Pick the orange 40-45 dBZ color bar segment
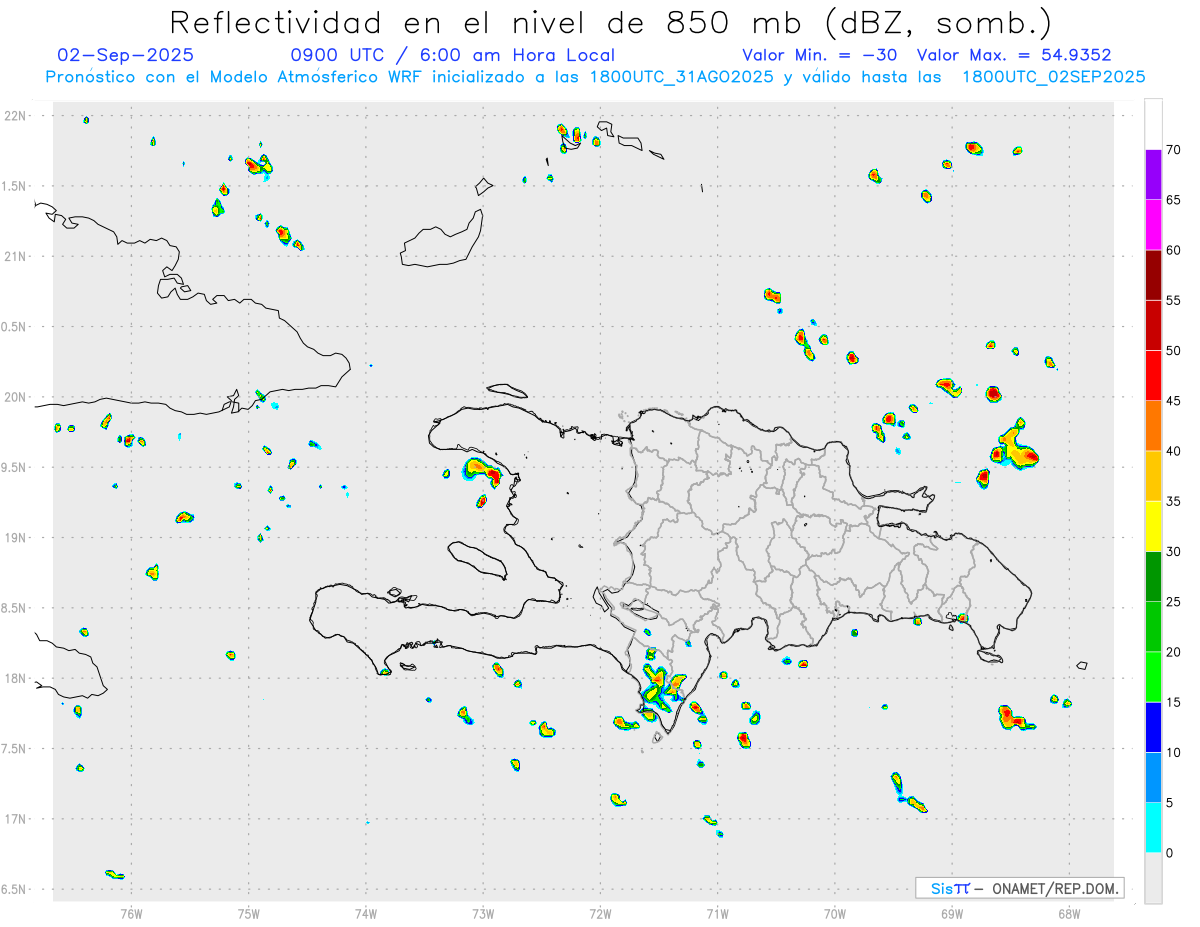1200x927 pixels. [1153, 426]
